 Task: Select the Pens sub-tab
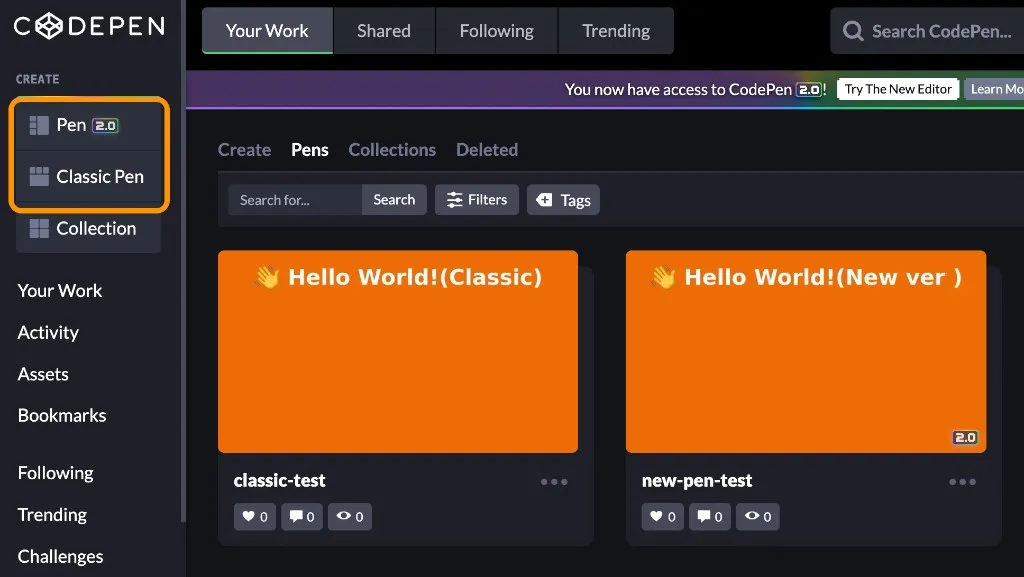click(x=310, y=149)
